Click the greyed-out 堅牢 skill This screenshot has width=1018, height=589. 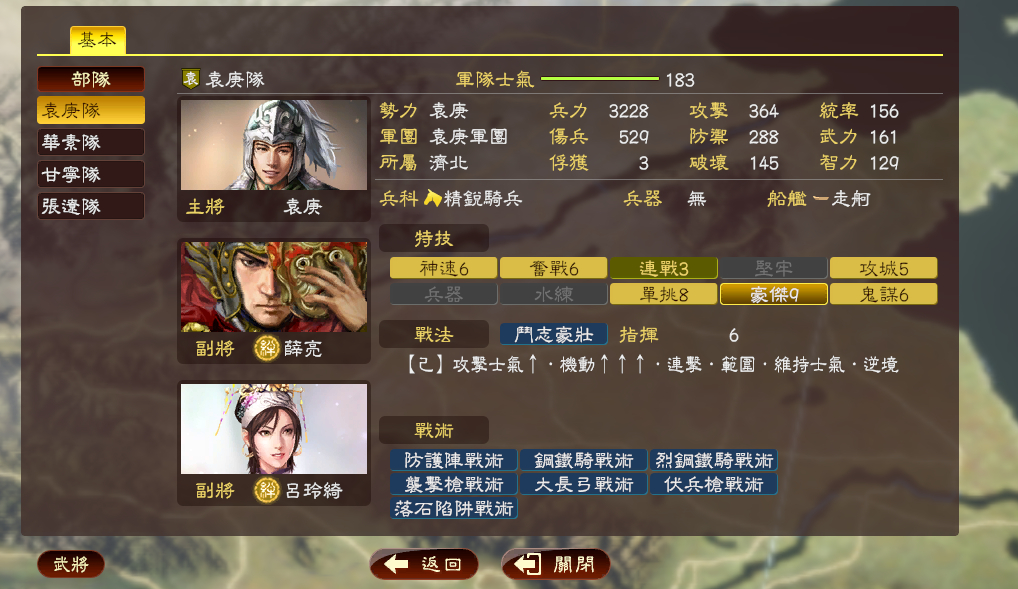(774, 268)
